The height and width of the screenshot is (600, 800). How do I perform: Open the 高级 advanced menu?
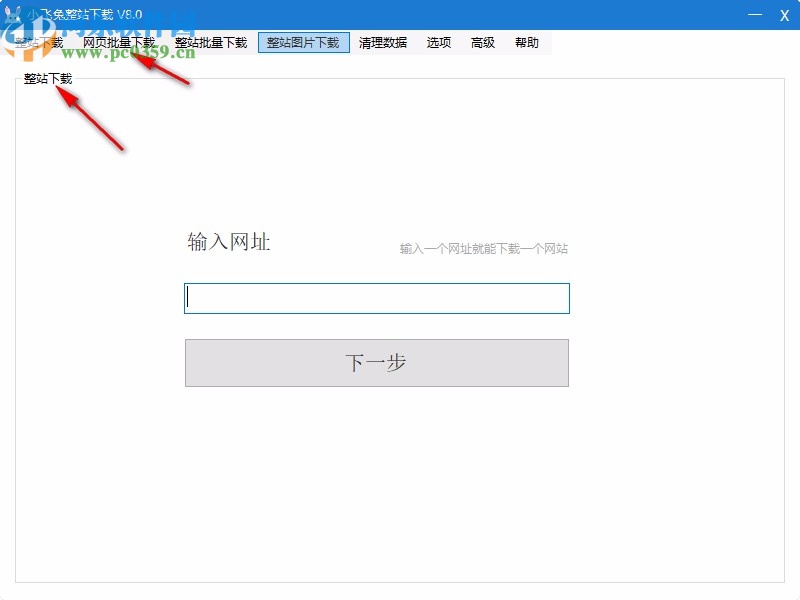coord(483,42)
